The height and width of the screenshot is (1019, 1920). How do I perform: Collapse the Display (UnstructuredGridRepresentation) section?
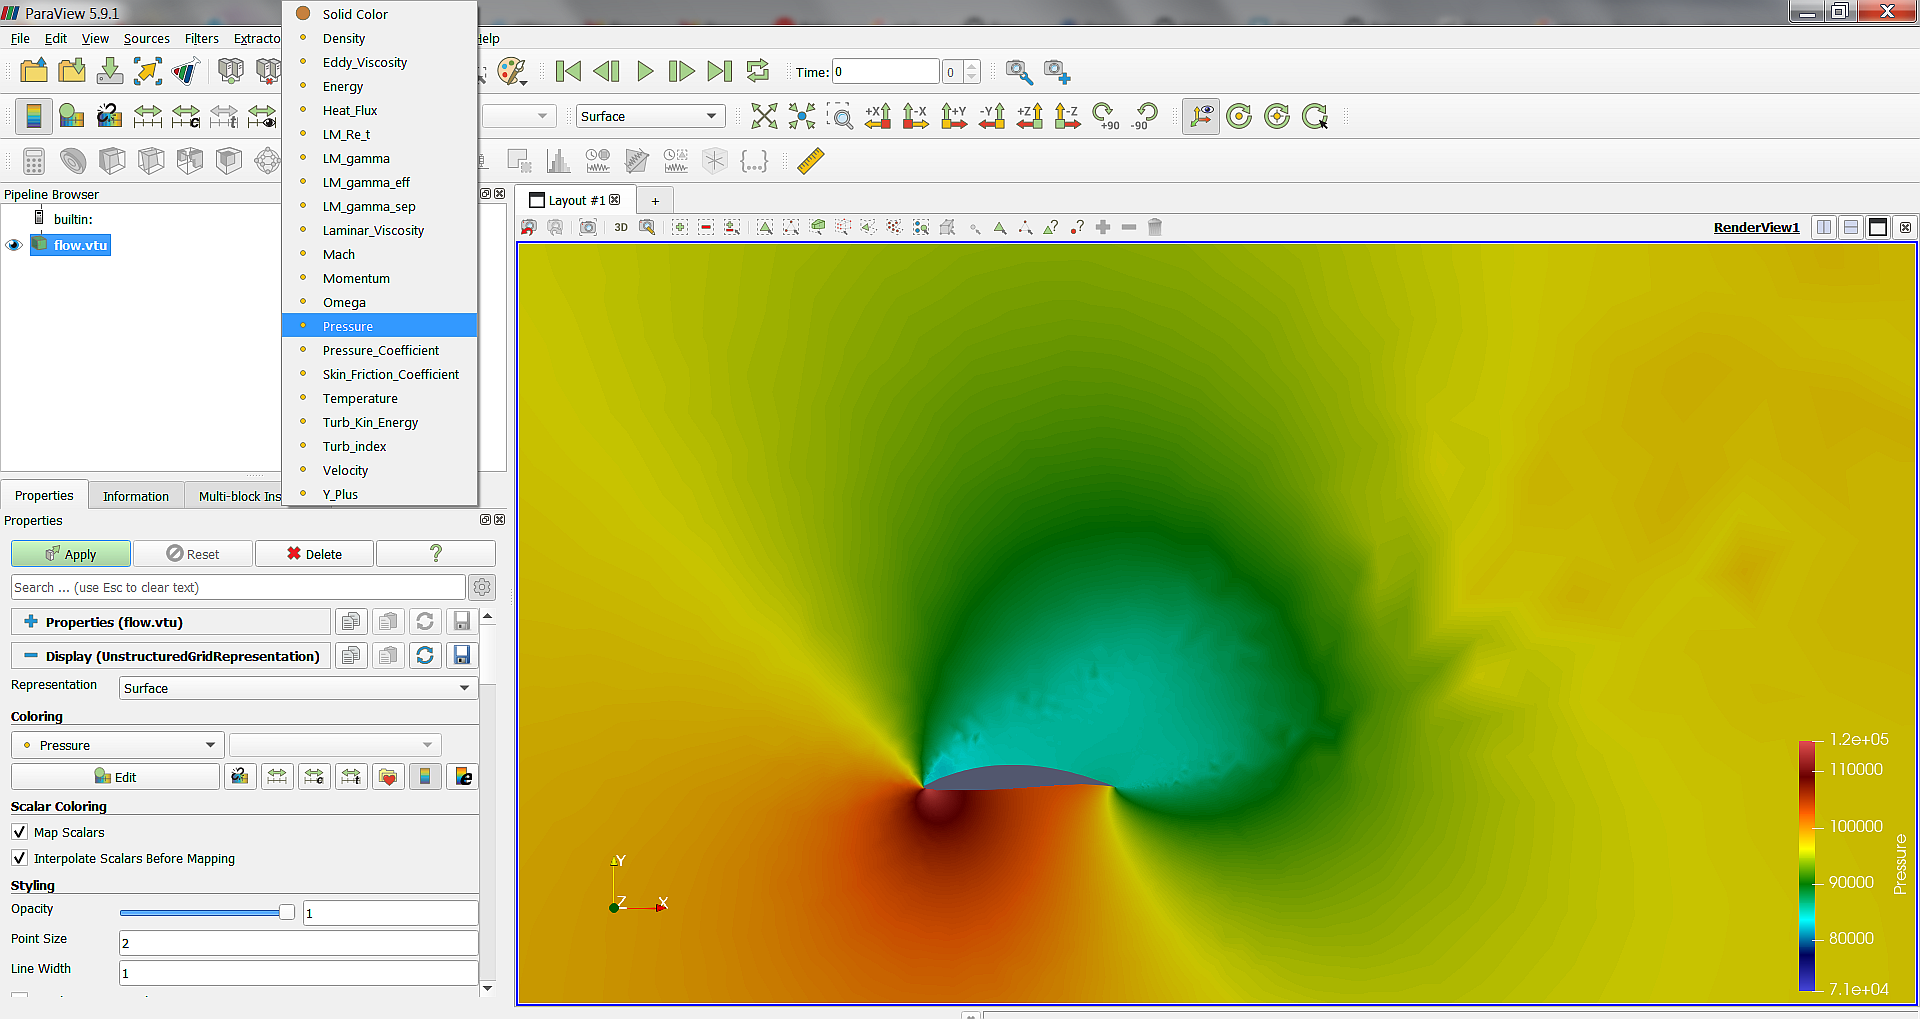(x=31, y=656)
